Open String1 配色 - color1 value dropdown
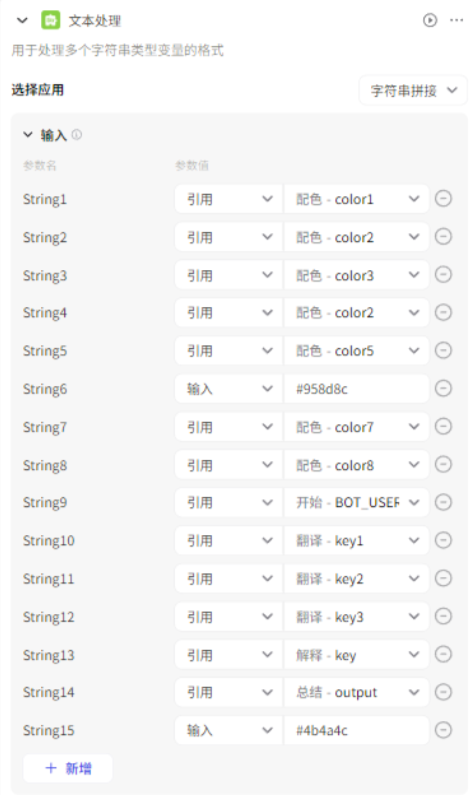Viewport: 474px width, 795px height. tap(356, 199)
